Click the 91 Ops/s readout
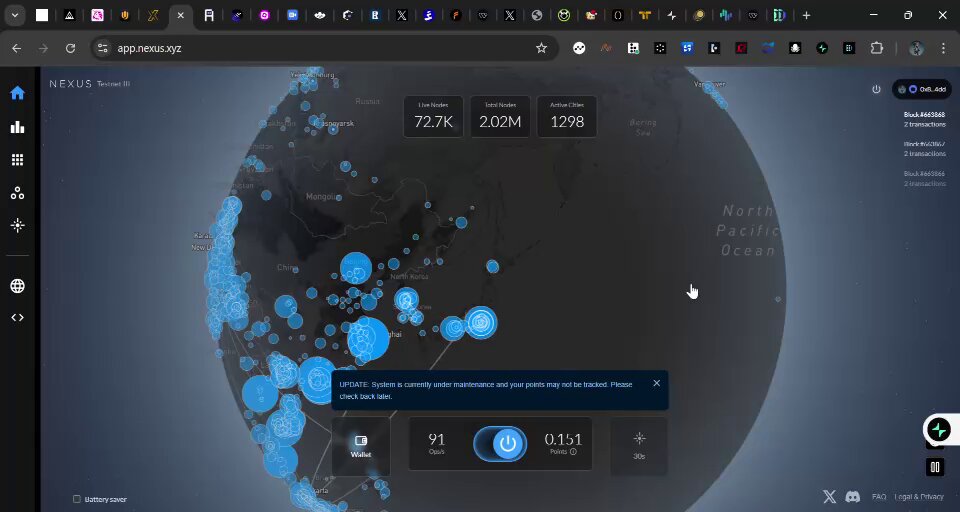 [x=437, y=443]
